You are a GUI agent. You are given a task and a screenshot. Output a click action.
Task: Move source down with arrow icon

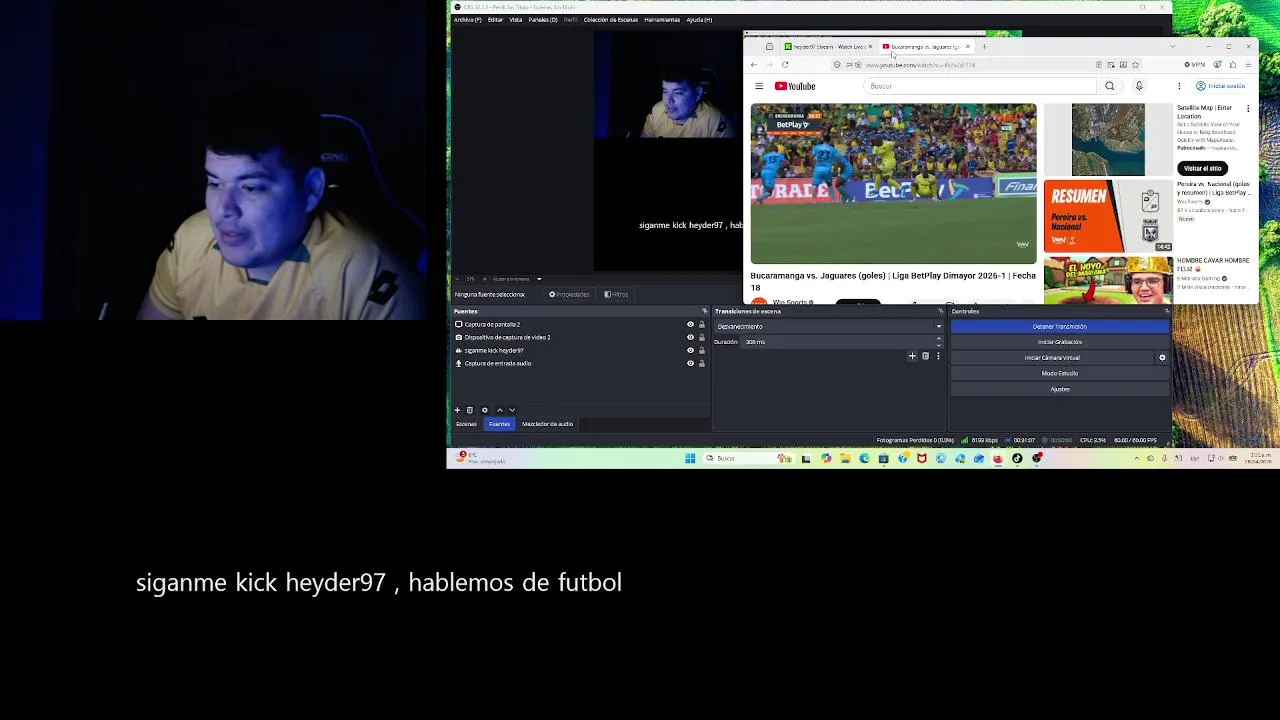pyautogui.click(x=512, y=410)
